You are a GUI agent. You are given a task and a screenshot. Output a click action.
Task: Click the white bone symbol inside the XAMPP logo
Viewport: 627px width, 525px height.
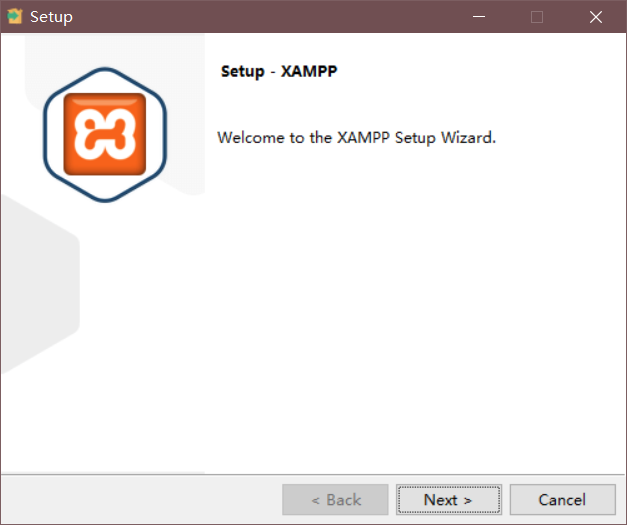click(x=105, y=133)
